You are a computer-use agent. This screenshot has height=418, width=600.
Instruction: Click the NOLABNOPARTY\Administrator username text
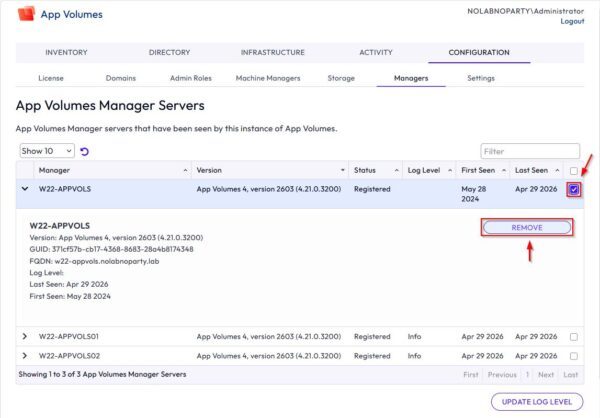click(x=525, y=11)
